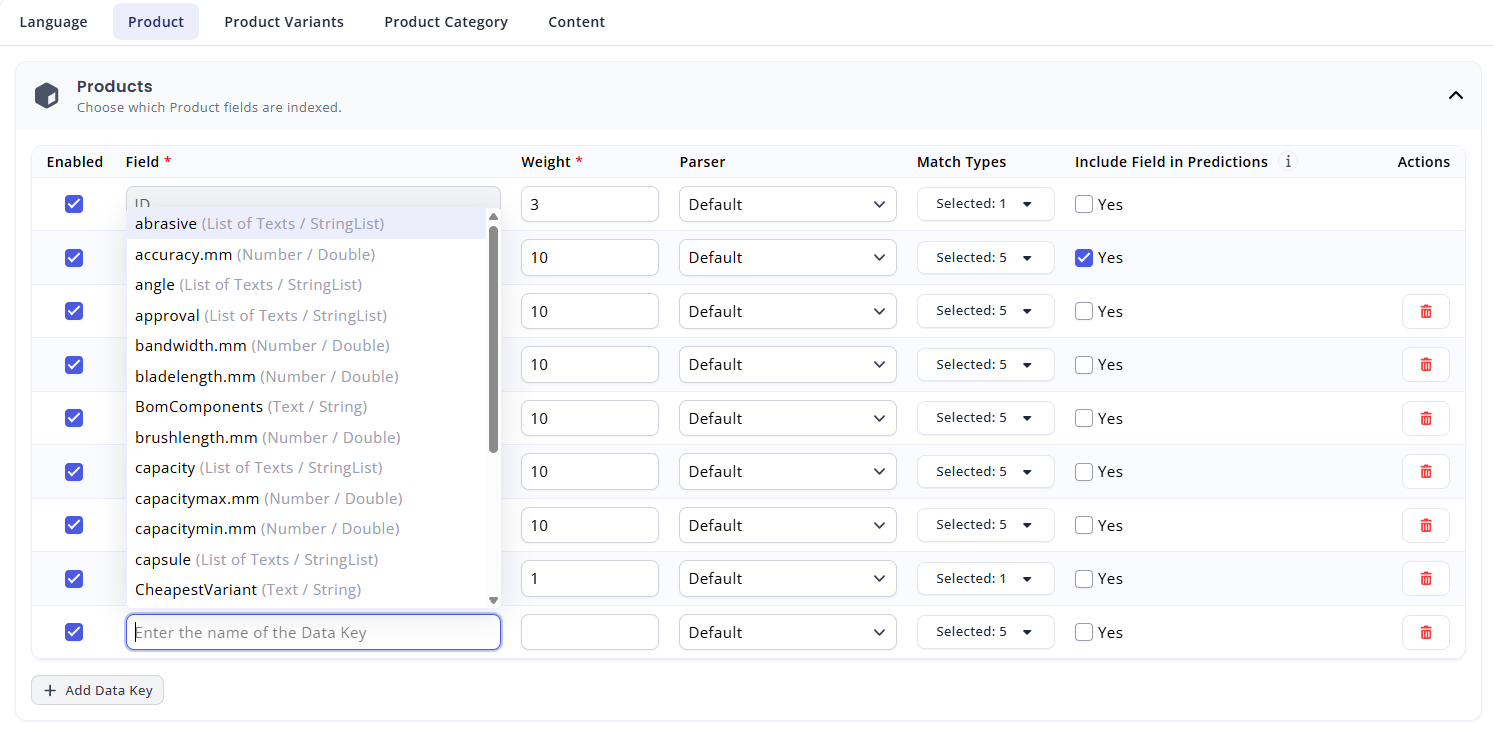Viewport: 1493px width, 730px height.
Task: Click the Add Data Key button
Action: pyautogui.click(x=97, y=690)
